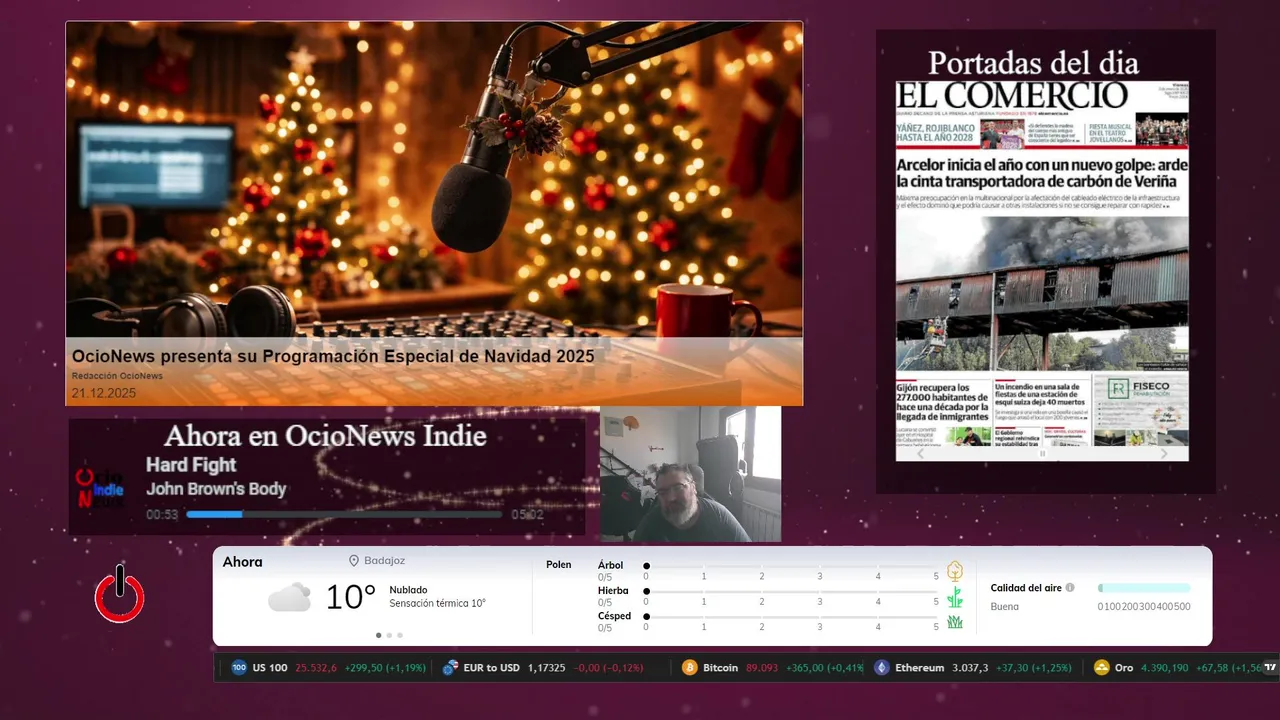
Task: Go to previous newspaper front page arrow
Action: click(921, 453)
